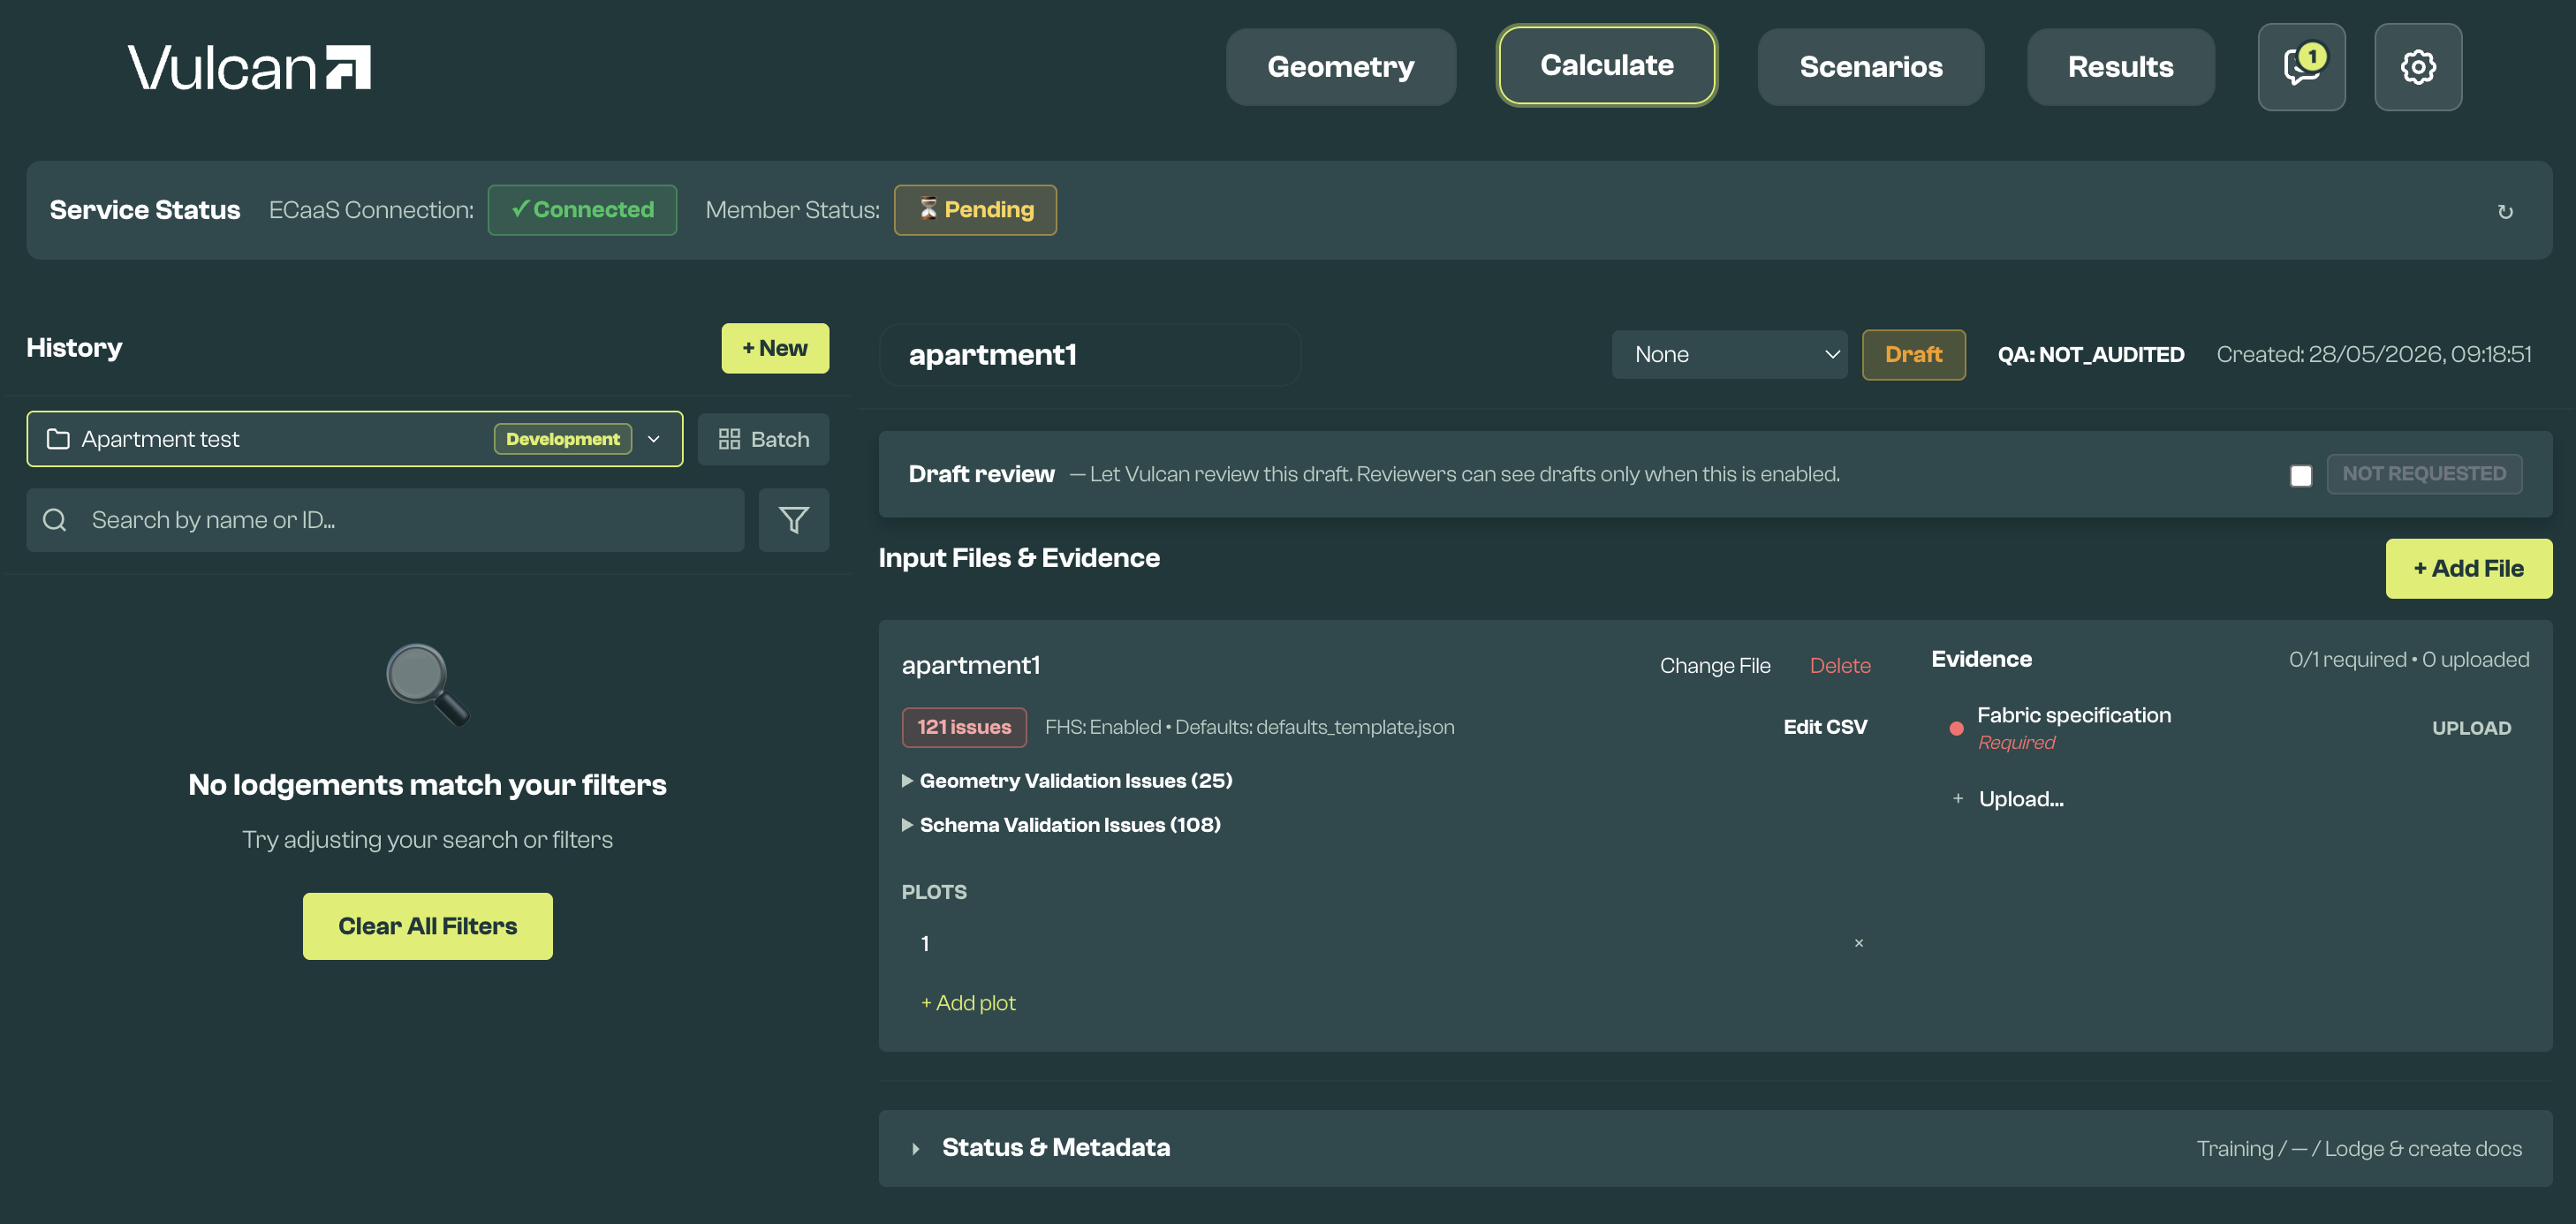2576x1224 pixels.
Task: Enable the Draft review checkbox
Action: coord(2301,475)
